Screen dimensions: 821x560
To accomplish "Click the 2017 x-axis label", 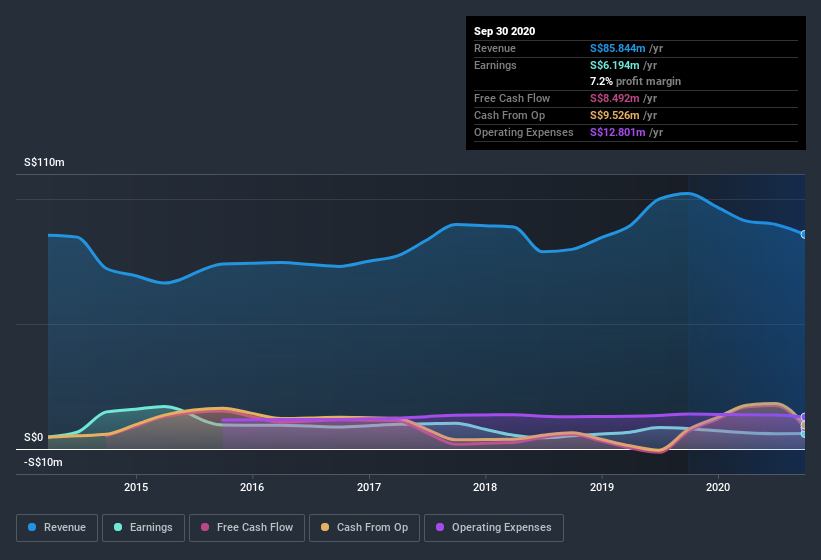I will pos(369,487).
